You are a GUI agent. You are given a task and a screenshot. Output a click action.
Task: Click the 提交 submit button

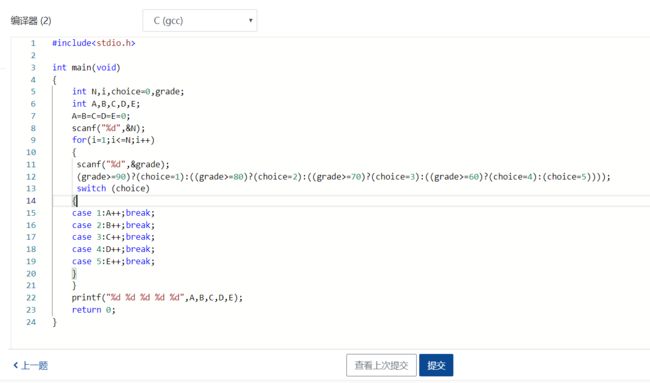tap(436, 365)
